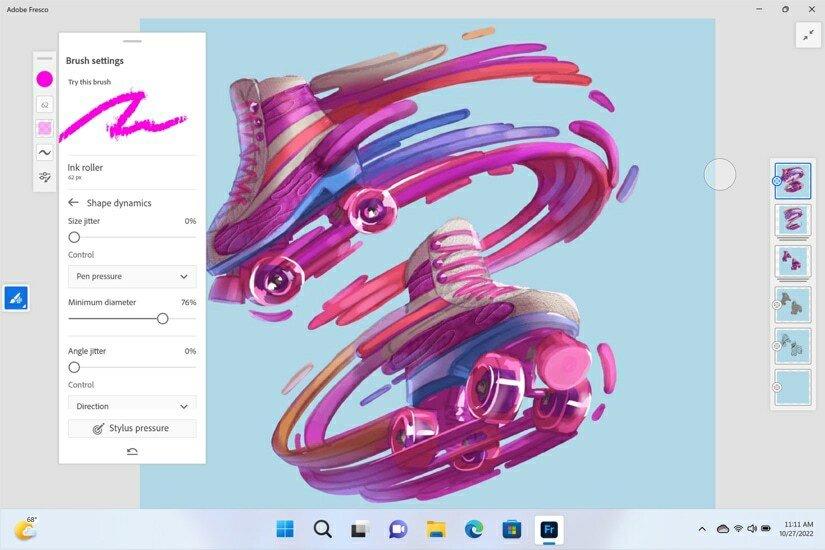Open the volume control in tray
Viewport: 825px width, 550px height.
pyautogui.click(x=752, y=528)
